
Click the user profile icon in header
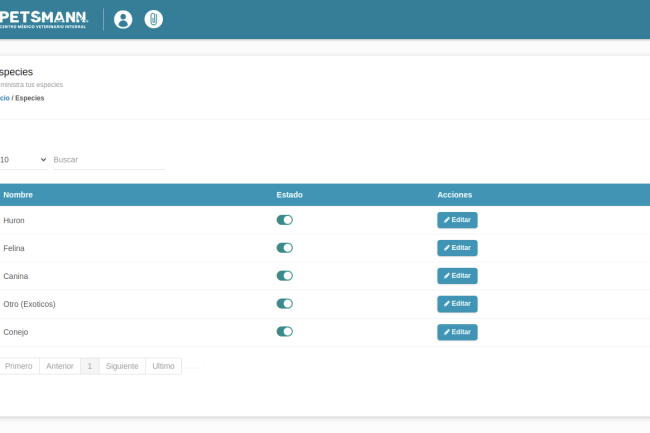click(123, 19)
